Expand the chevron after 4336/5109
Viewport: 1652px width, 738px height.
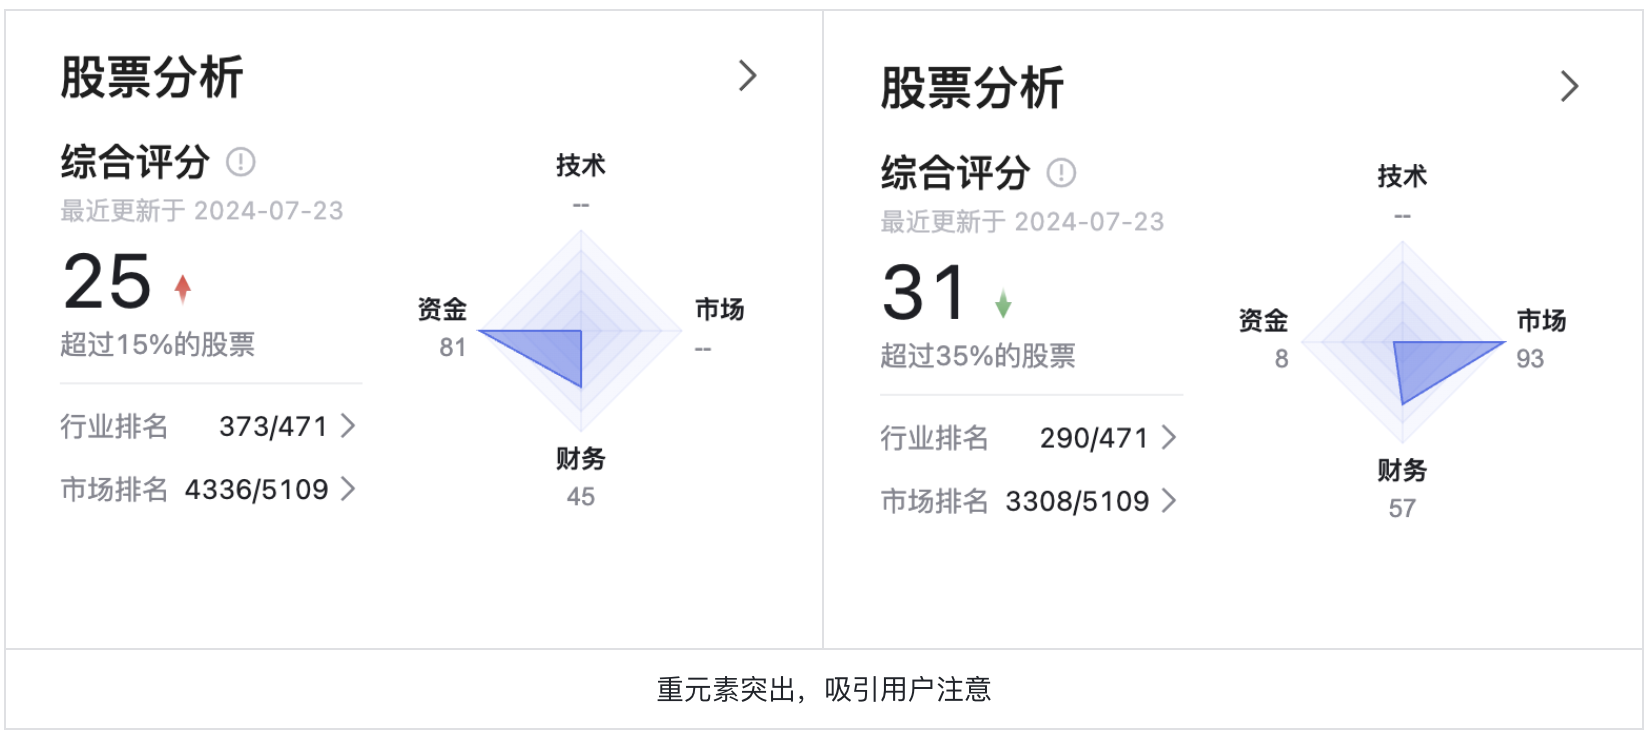347,489
